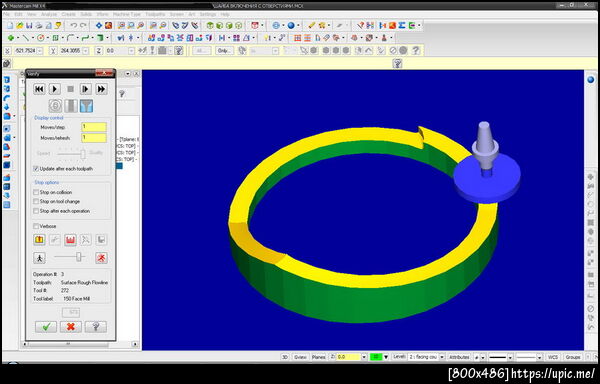Image resolution: width=600 pixels, height=384 pixels.
Task: Click the Open file folder icon
Action: 20,26
